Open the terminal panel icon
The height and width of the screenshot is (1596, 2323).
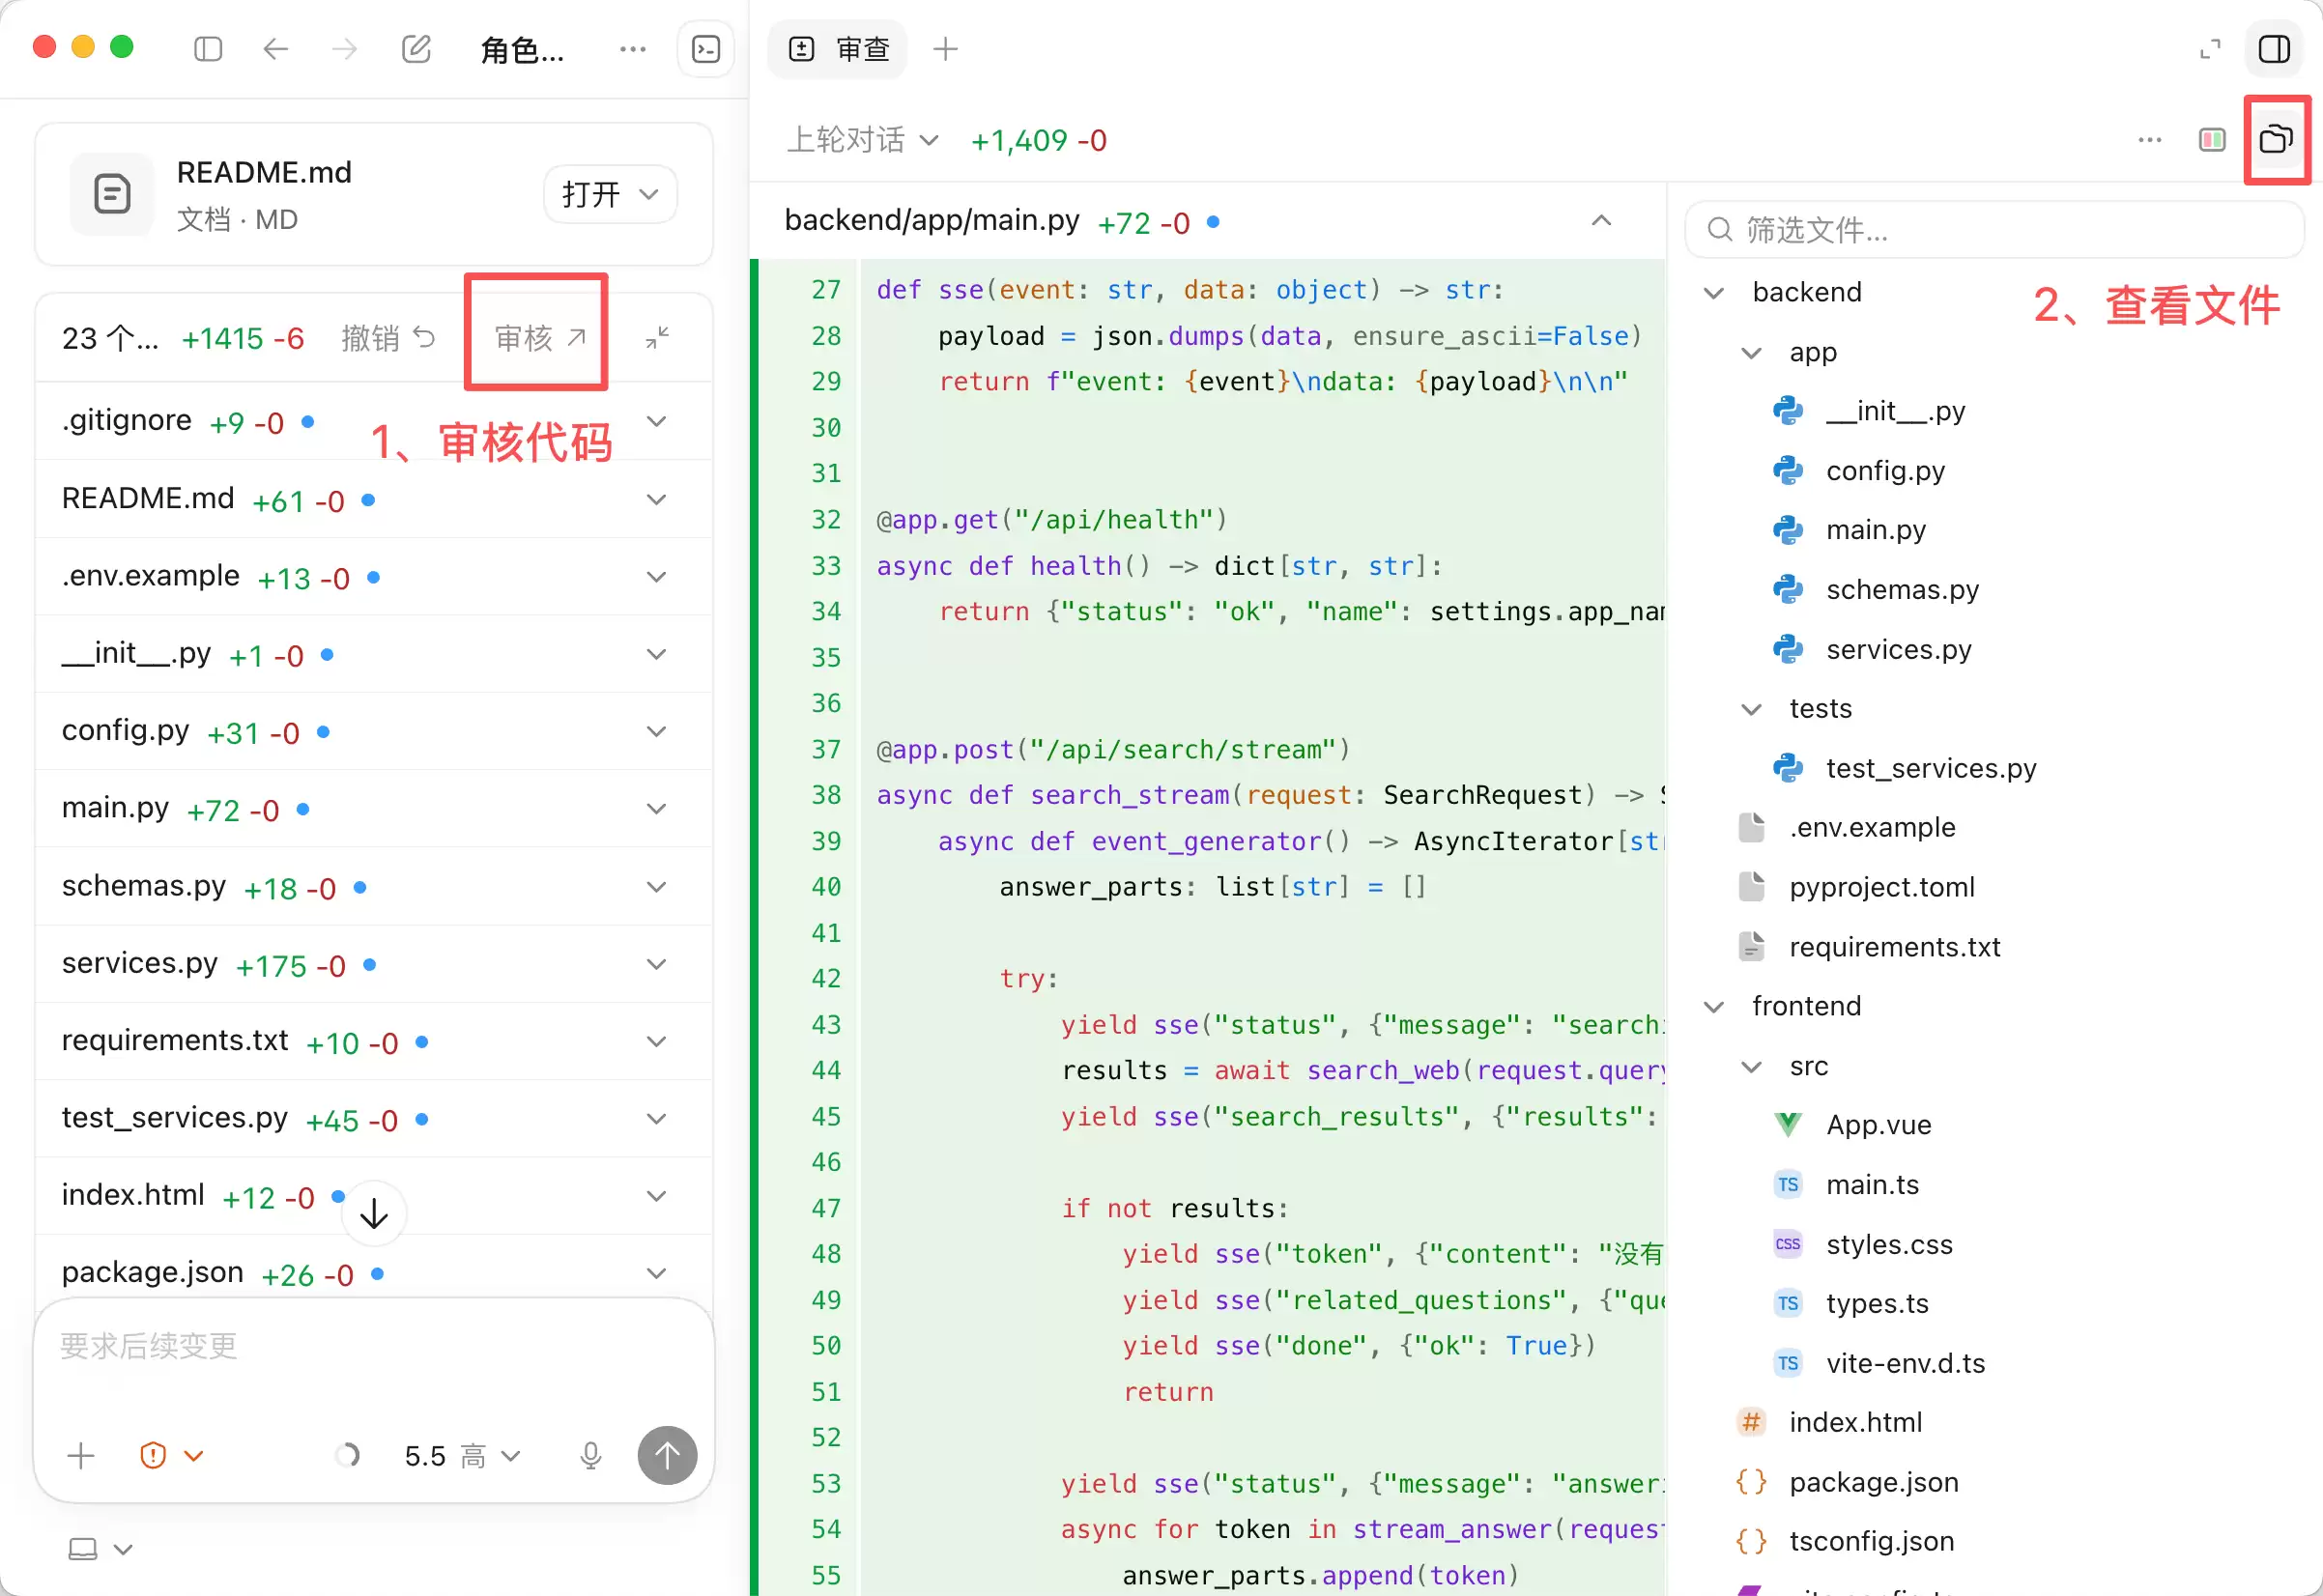coord(706,48)
